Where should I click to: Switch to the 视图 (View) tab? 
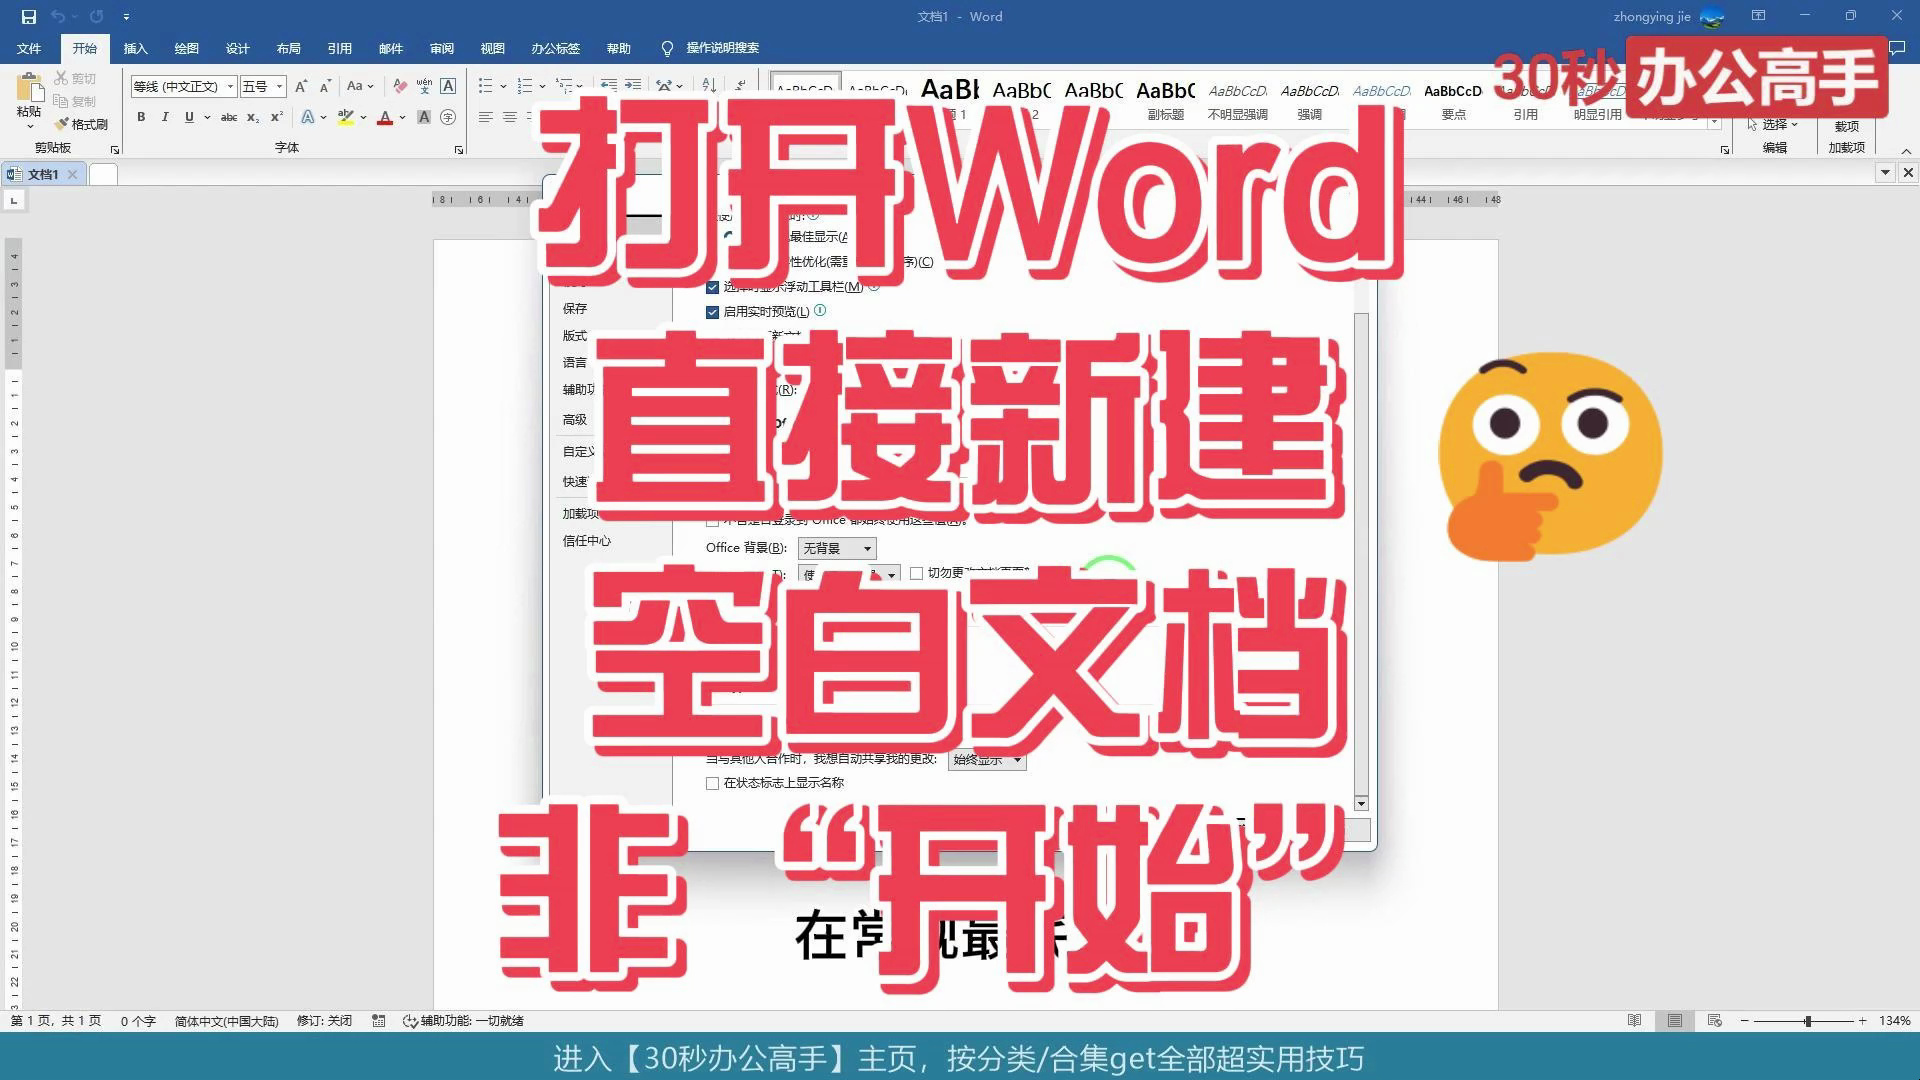click(x=492, y=48)
